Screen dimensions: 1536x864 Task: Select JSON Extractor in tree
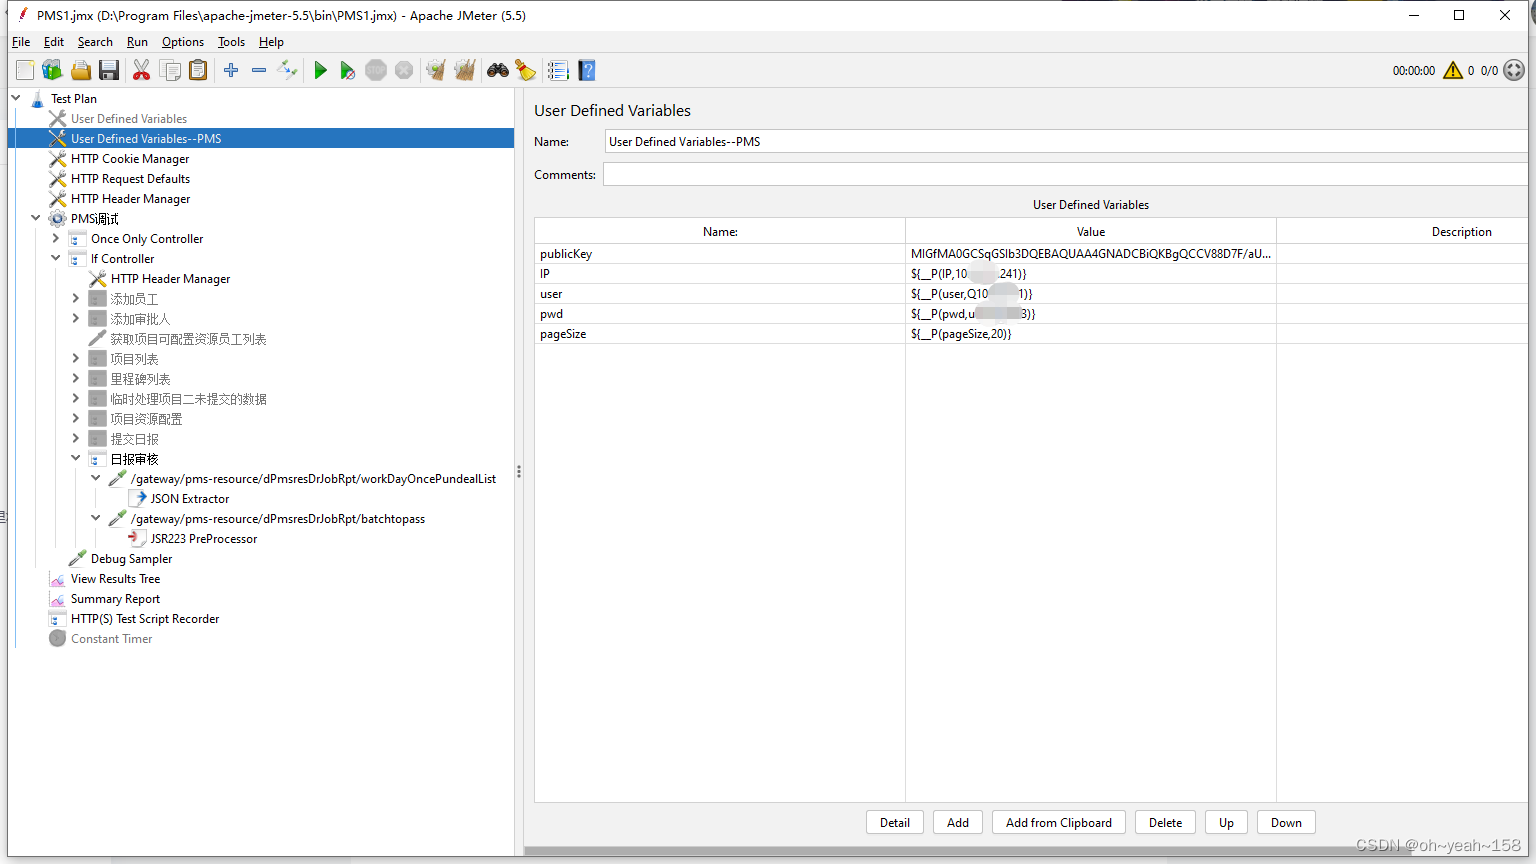pyautogui.click(x=190, y=498)
